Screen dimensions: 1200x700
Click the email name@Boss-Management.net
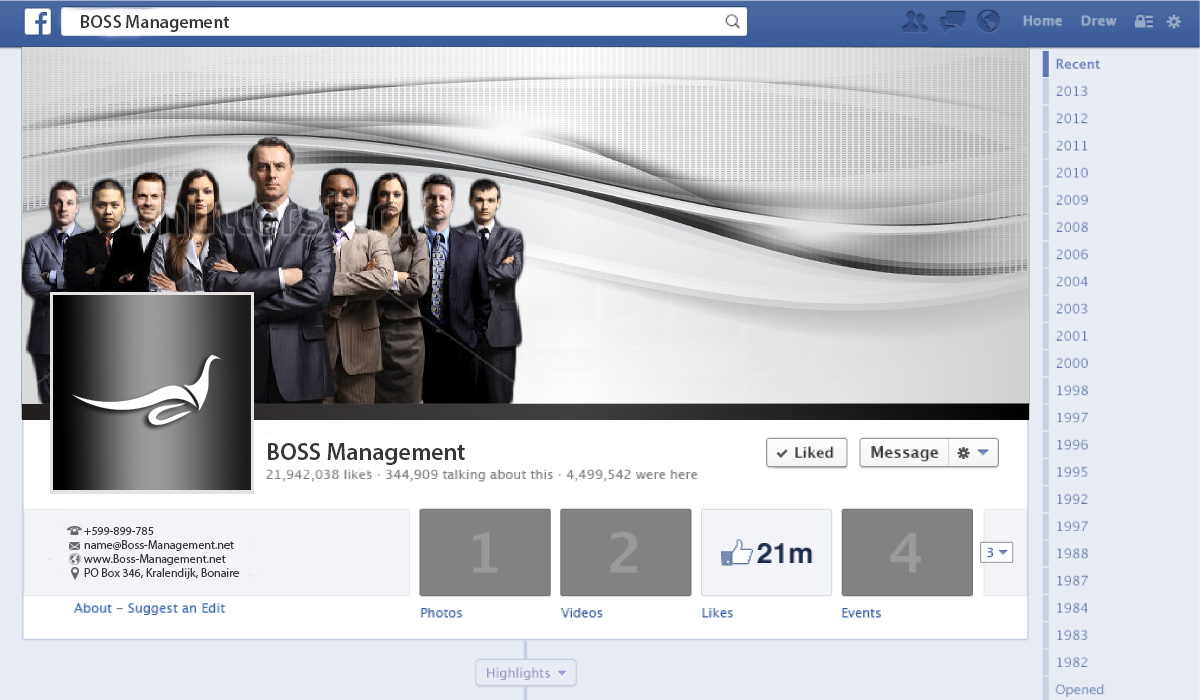(x=158, y=545)
